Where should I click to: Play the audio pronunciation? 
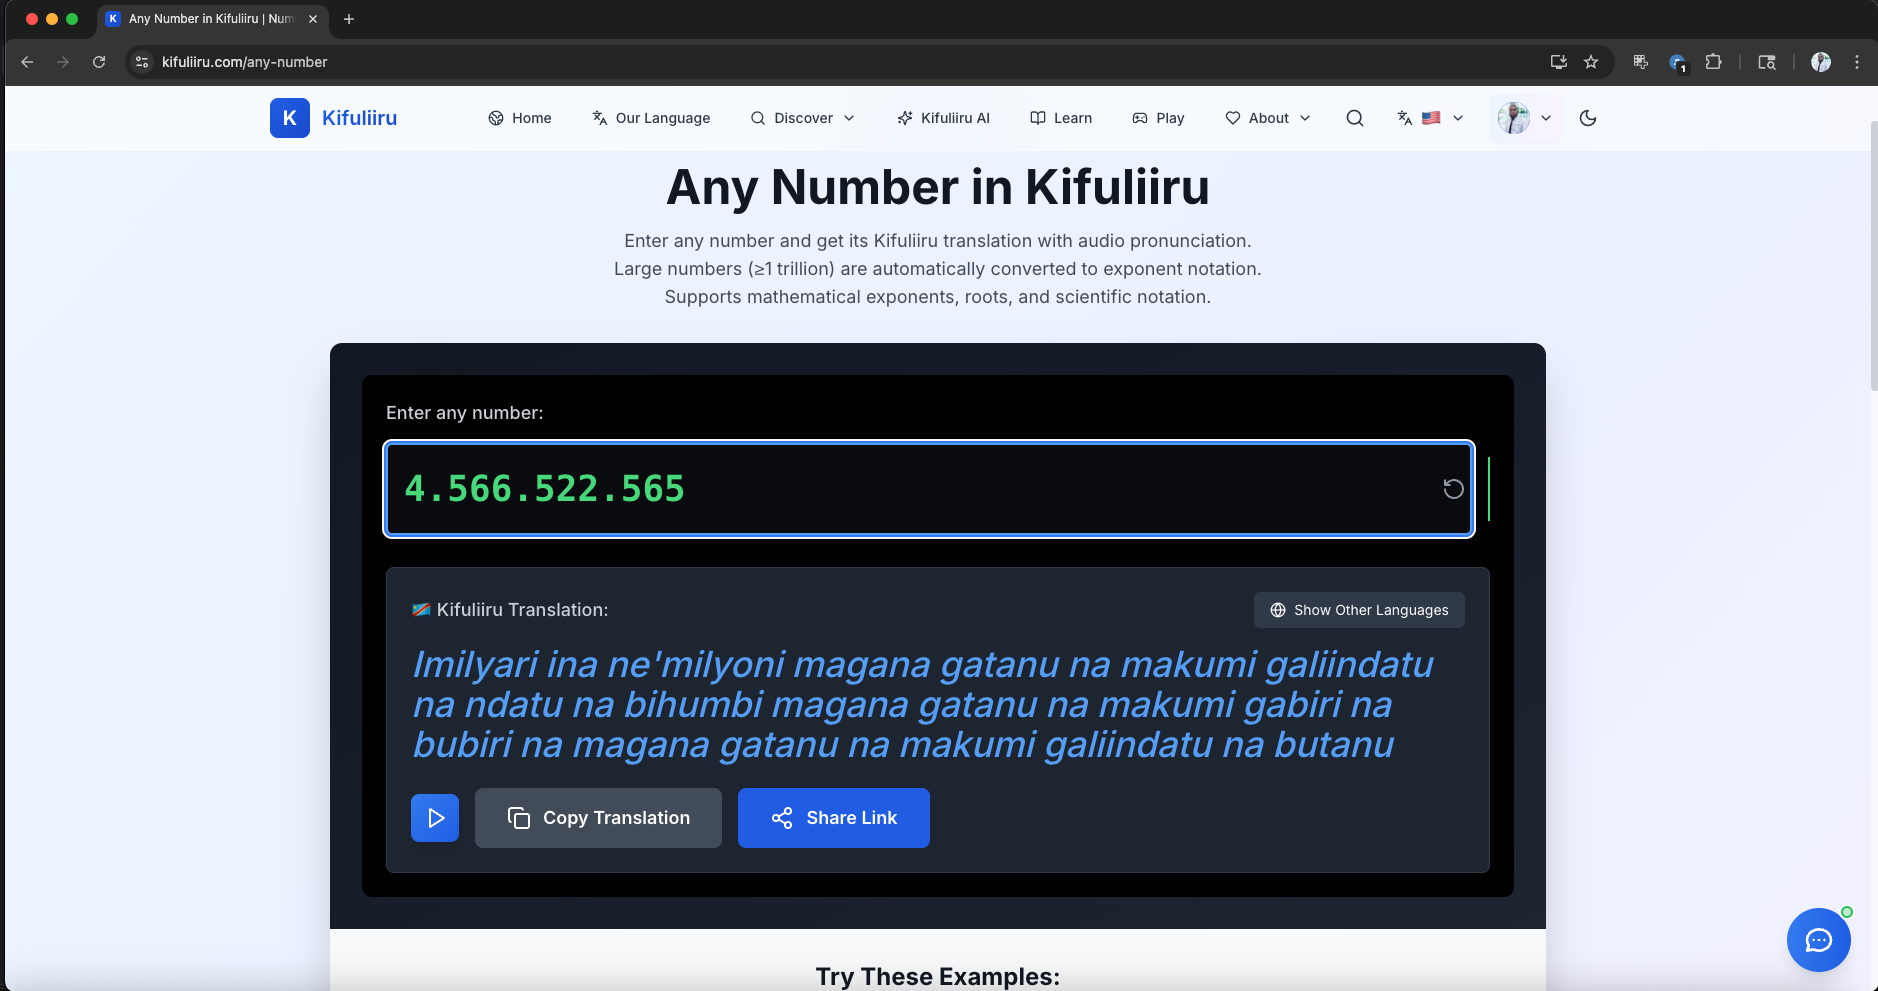[x=435, y=817]
